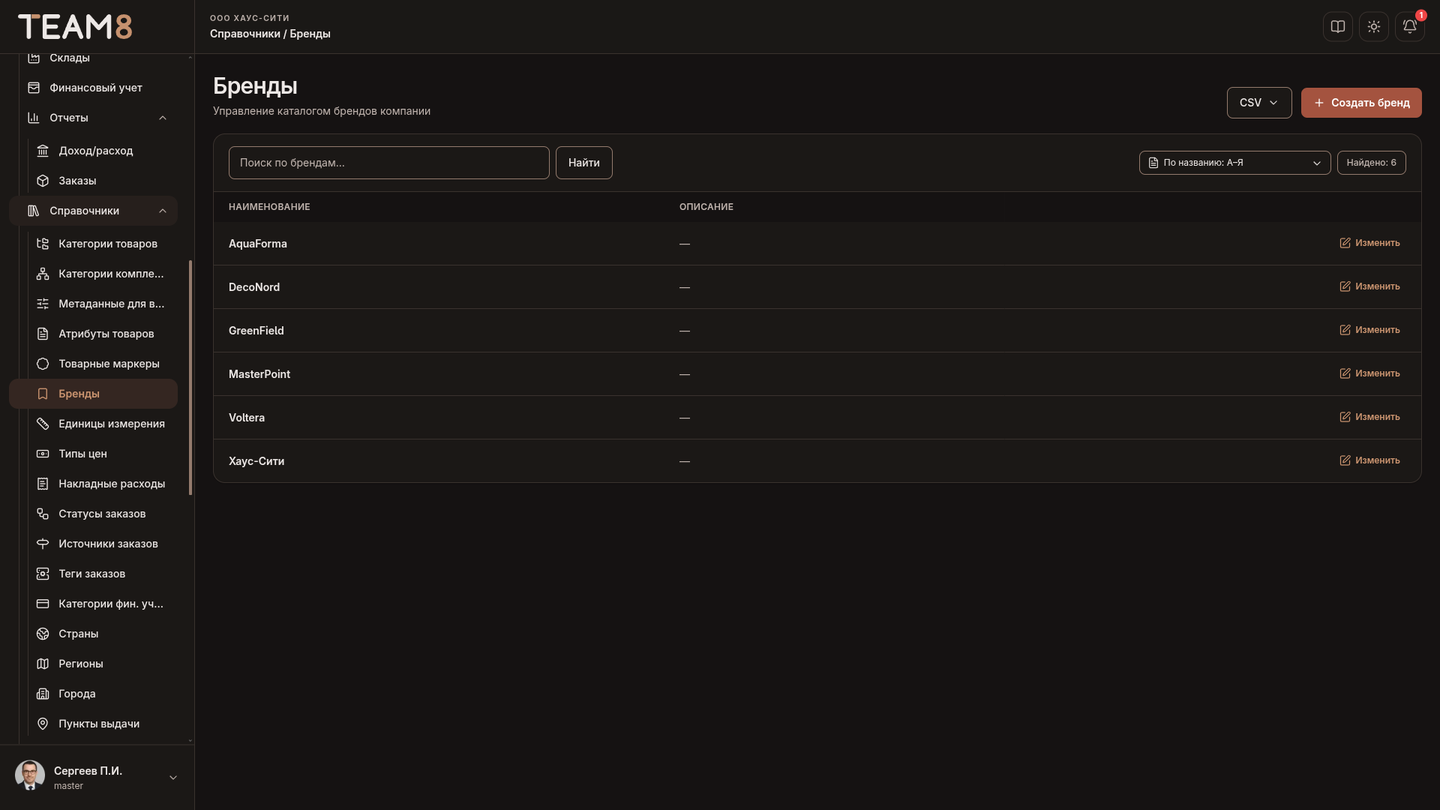Click the Города building icon in sidebar

pos(43,694)
